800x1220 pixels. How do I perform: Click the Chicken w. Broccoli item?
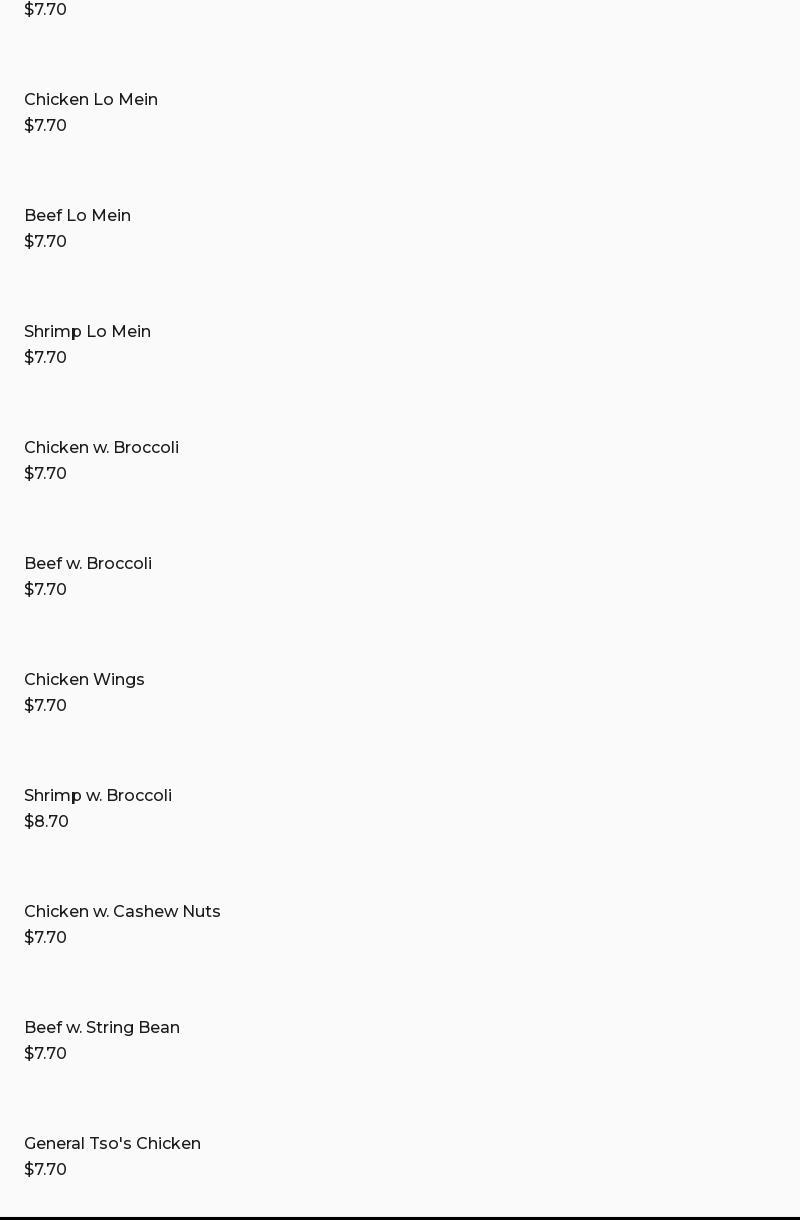click(x=101, y=447)
